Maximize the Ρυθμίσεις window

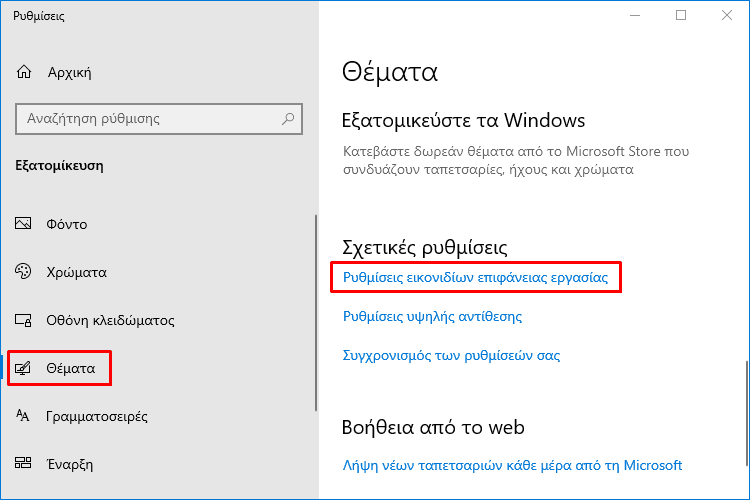point(681,15)
